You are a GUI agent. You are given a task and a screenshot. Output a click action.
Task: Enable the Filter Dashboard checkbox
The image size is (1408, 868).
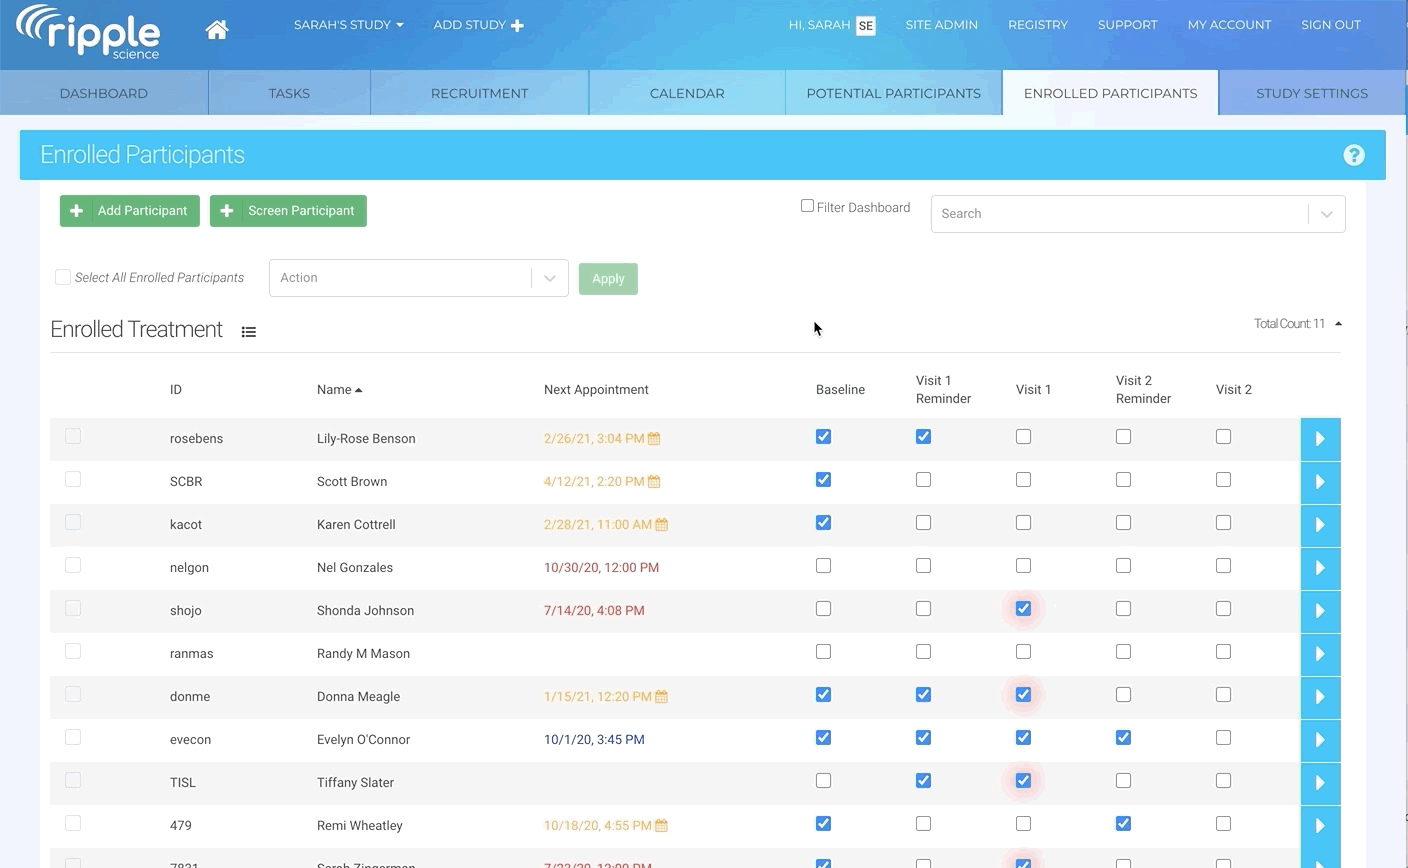(807, 206)
